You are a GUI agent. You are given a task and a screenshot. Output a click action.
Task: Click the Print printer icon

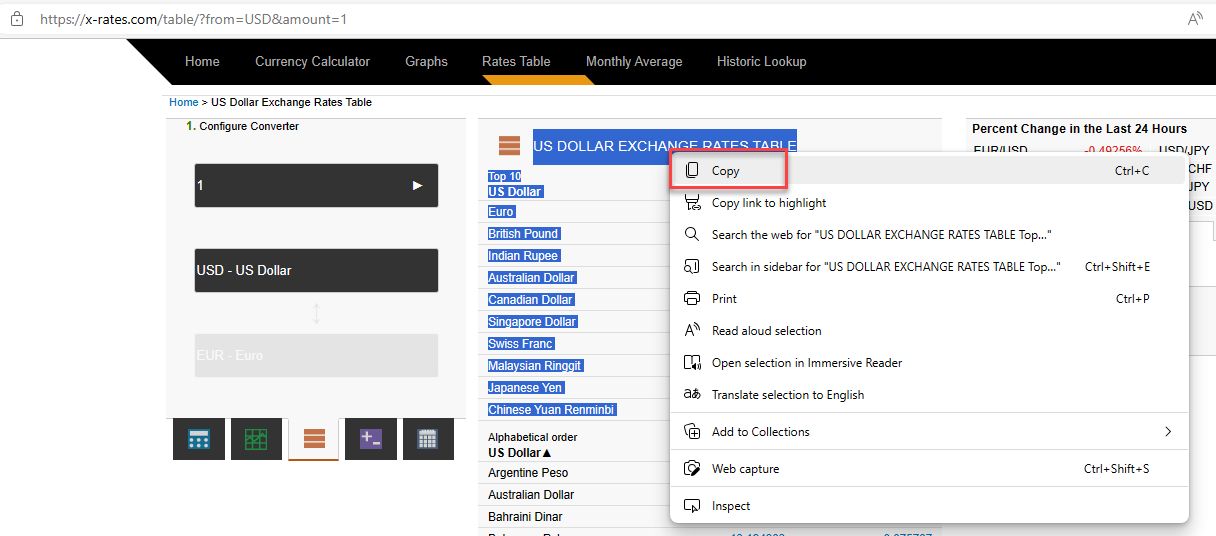(x=692, y=299)
